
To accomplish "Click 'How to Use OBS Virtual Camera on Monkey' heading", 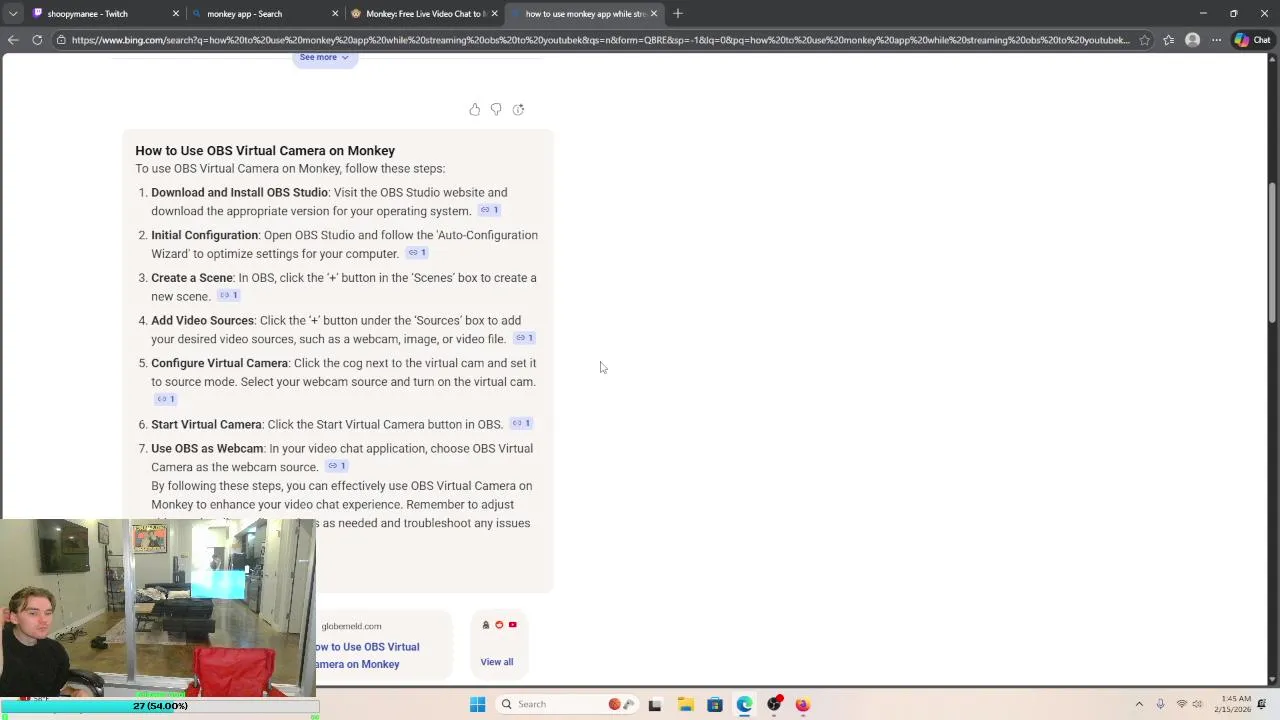I will (265, 151).
